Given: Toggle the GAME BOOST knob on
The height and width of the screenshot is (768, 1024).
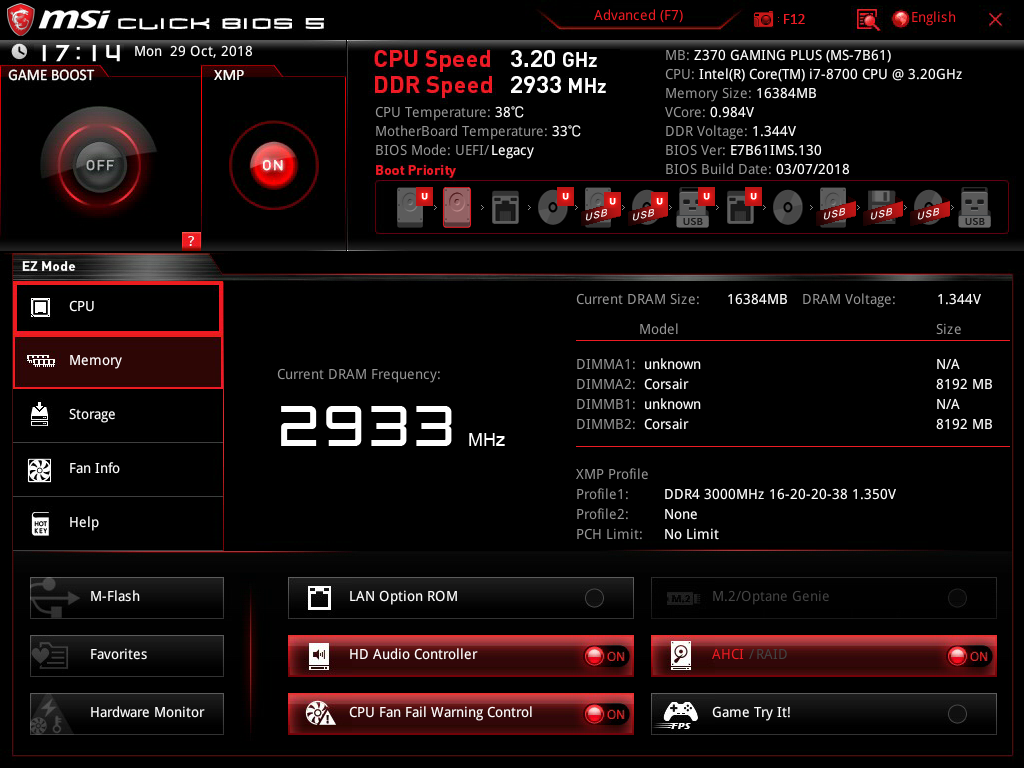Looking at the screenshot, I should pos(99,165).
